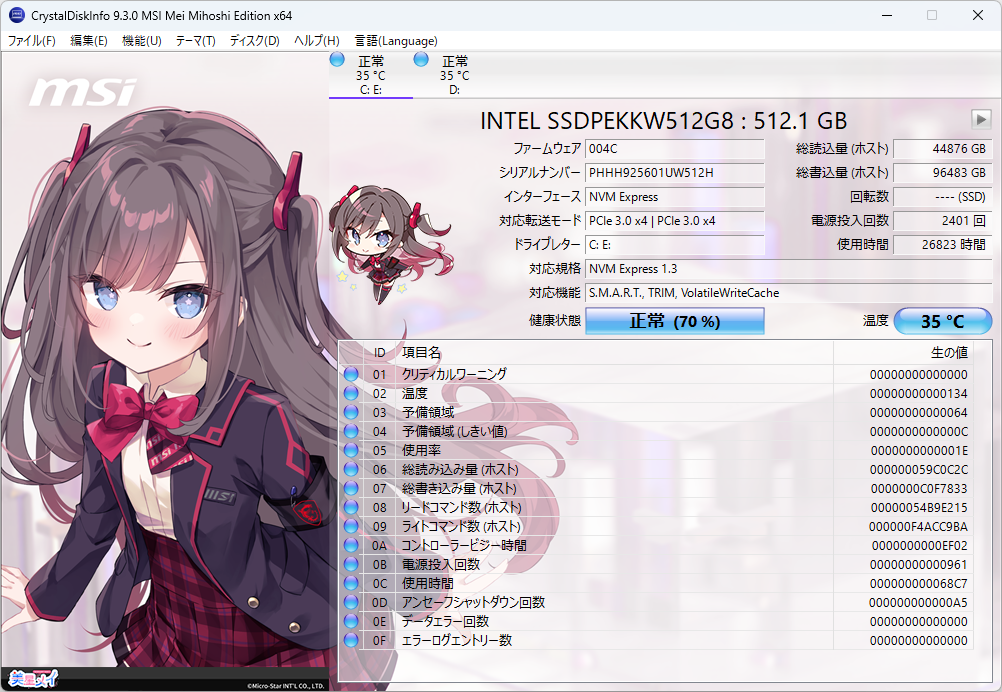Click the 35 °C temperature button
This screenshot has width=1002, height=692.
pos(941,321)
